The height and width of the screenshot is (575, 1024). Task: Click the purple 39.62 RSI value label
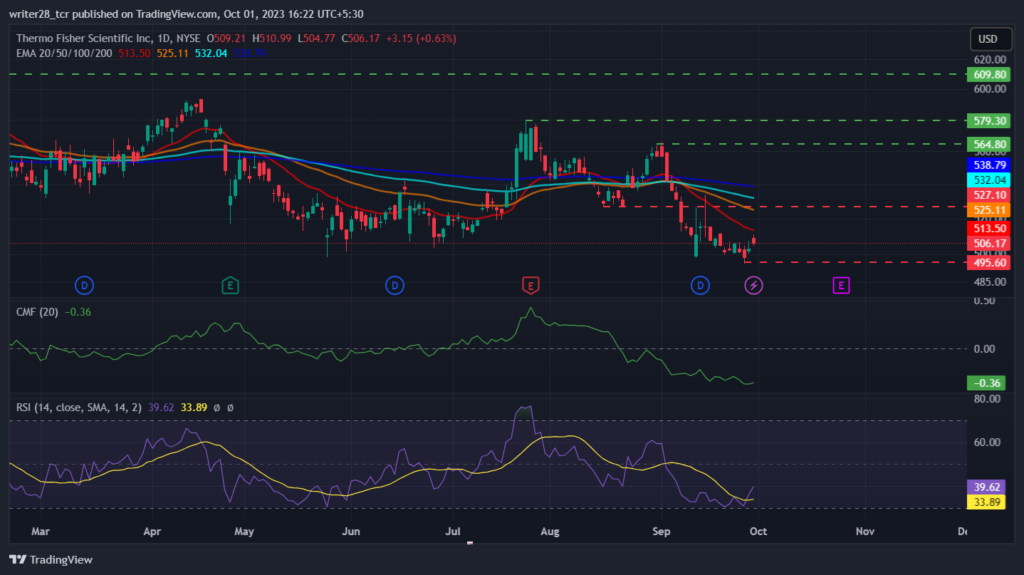coord(986,487)
